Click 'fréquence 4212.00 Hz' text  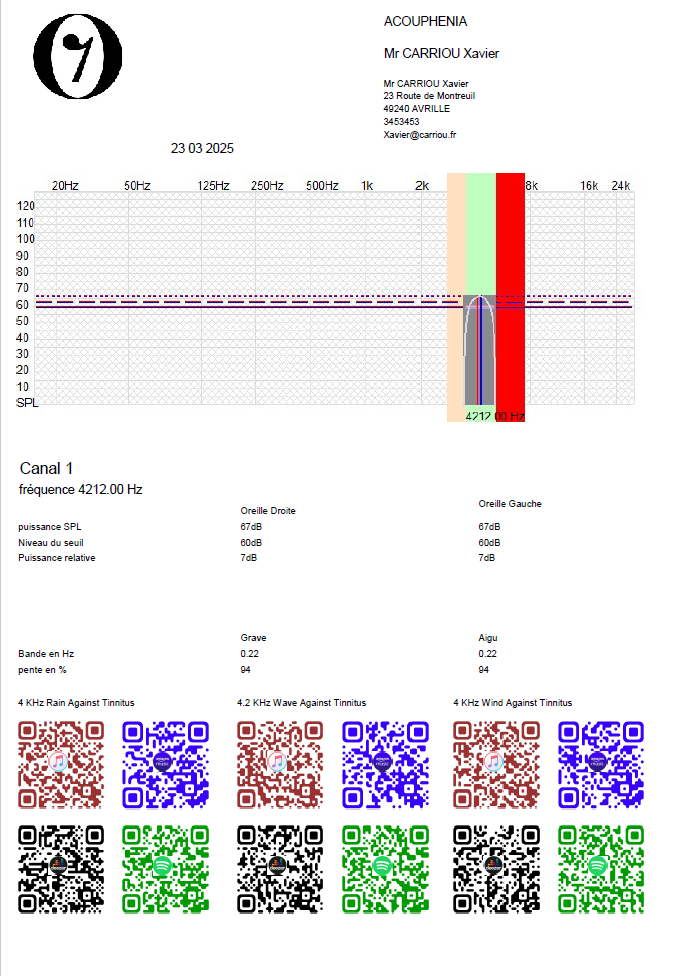click(x=80, y=490)
